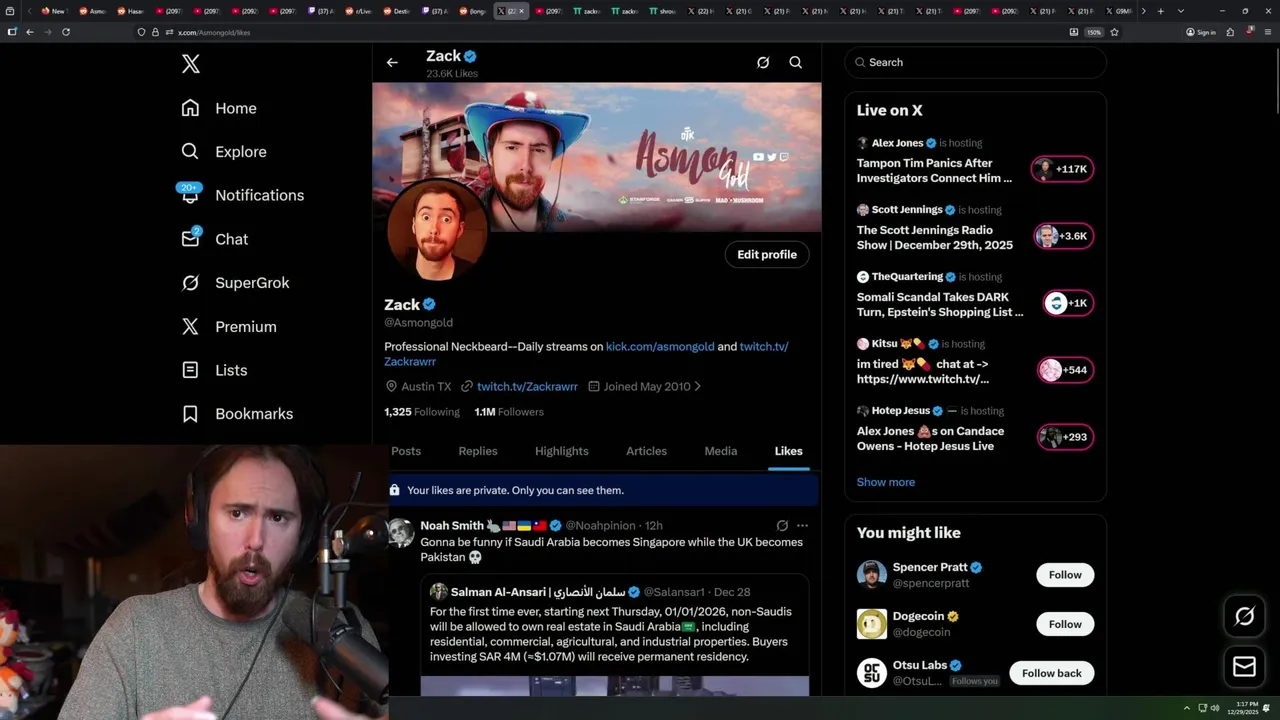Screen dimensions: 1280x720
Task: Open Tampon Tim Panics live title
Action: 934,171
